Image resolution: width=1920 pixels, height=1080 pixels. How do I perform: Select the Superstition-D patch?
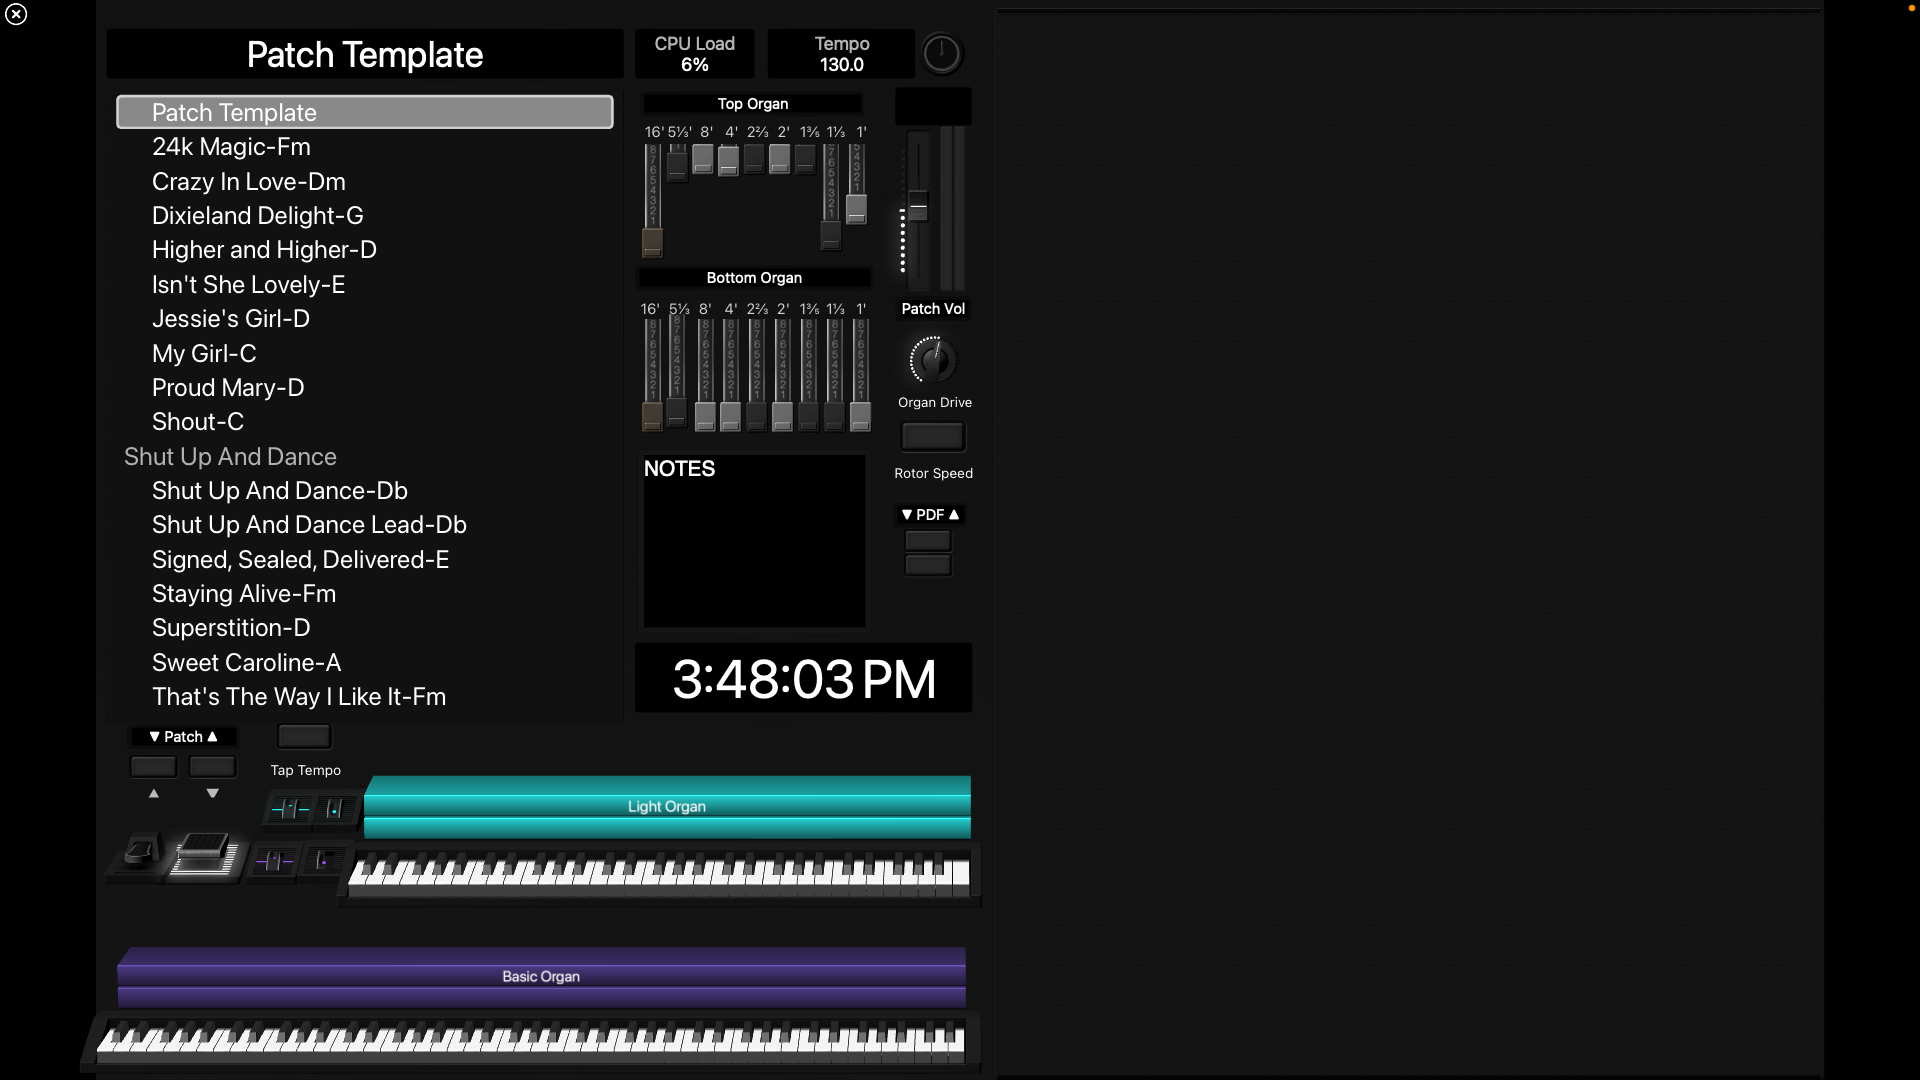pyautogui.click(x=231, y=628)
